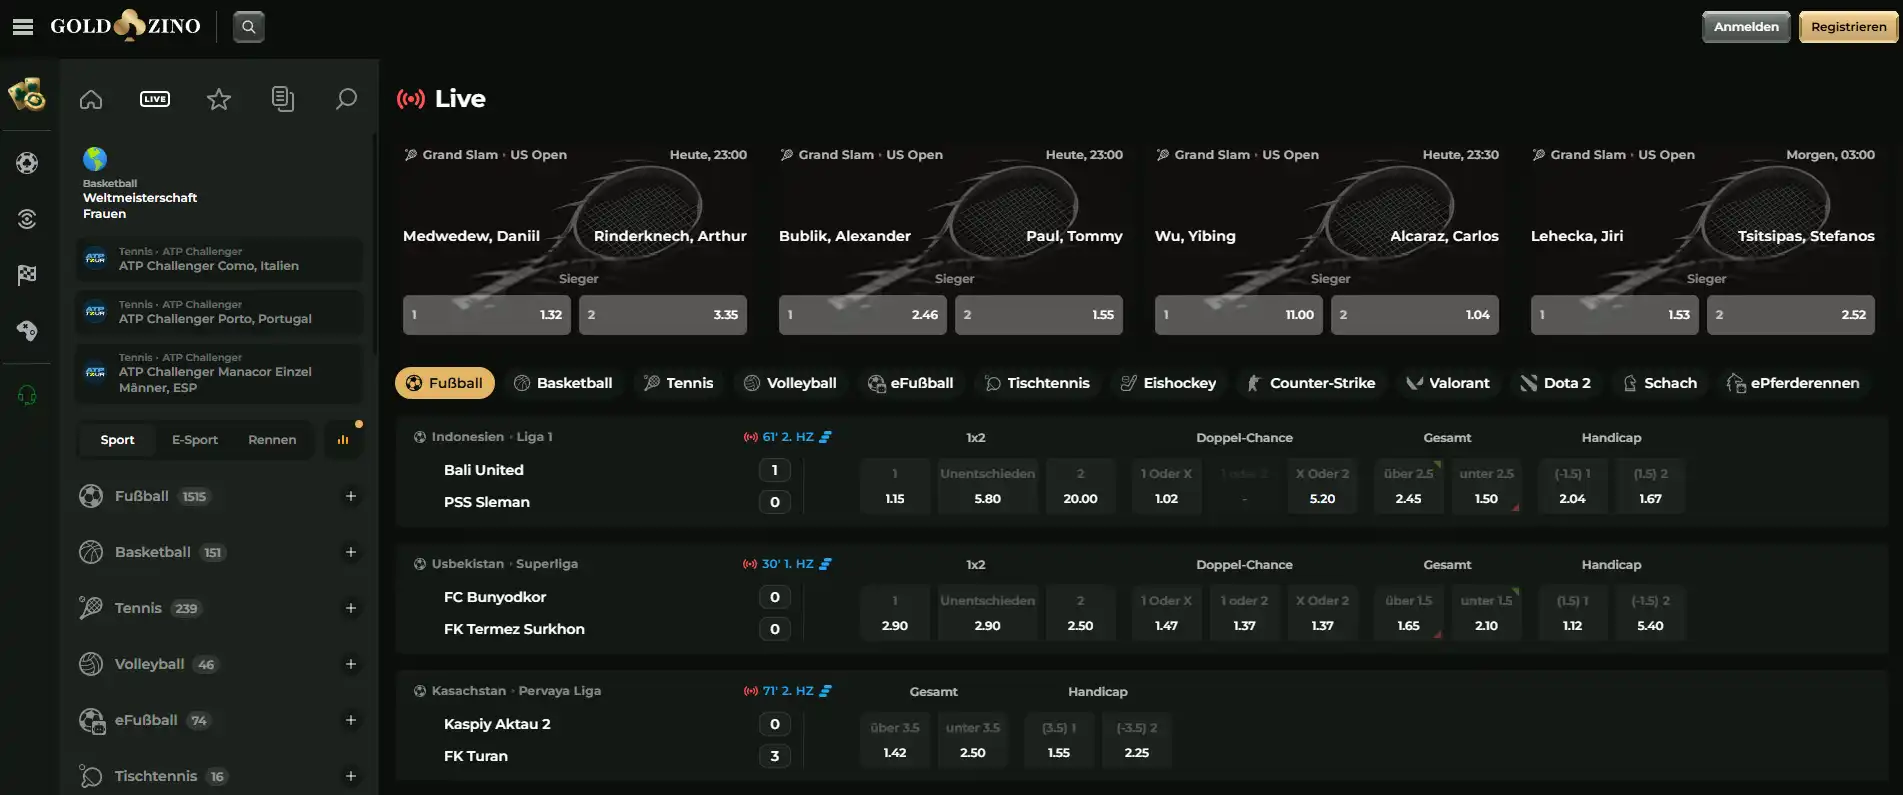Select the Counter-Strike live filter chip

(x=1311, y=383)
